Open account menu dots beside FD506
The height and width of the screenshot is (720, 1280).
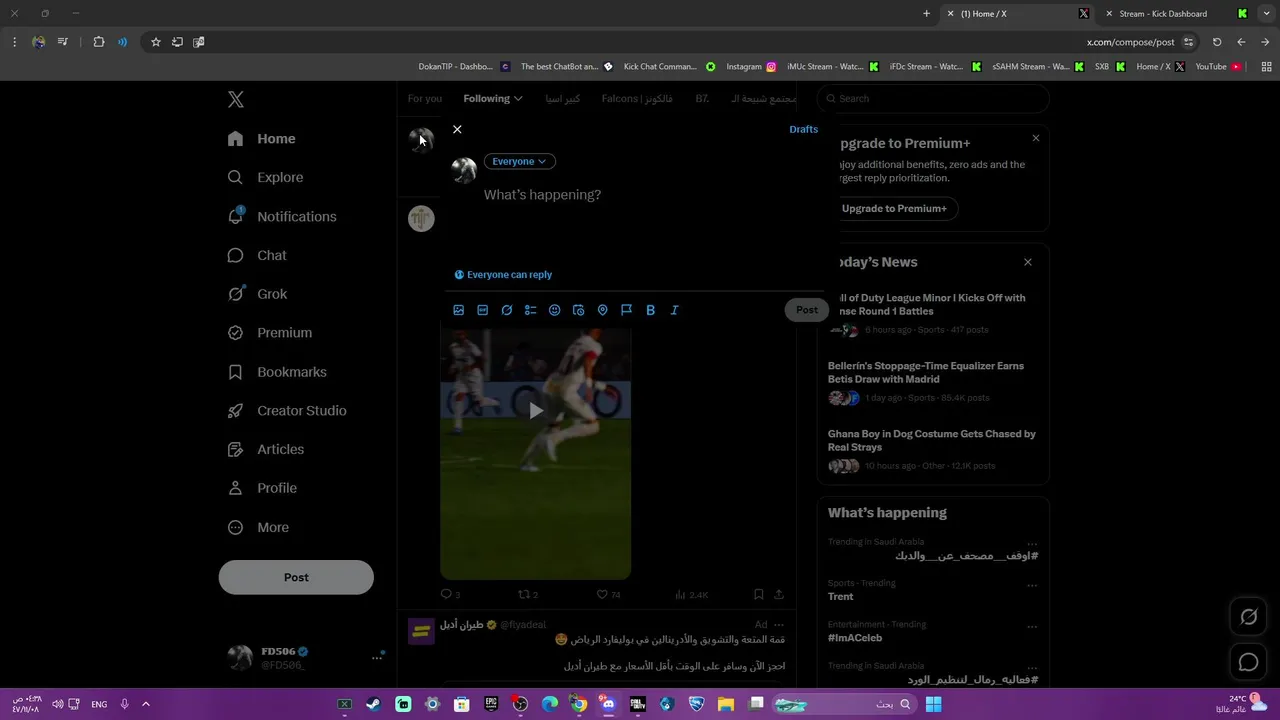[377, 657]
